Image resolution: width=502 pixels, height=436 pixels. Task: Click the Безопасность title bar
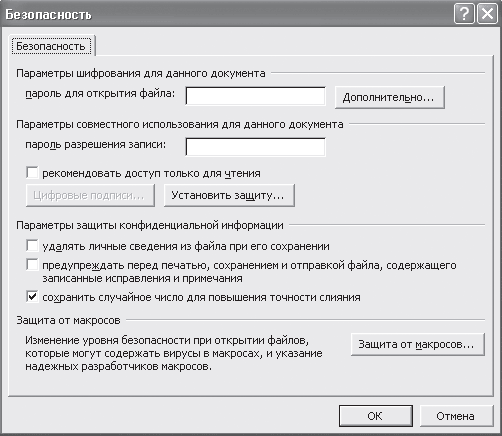click(227, 14)
